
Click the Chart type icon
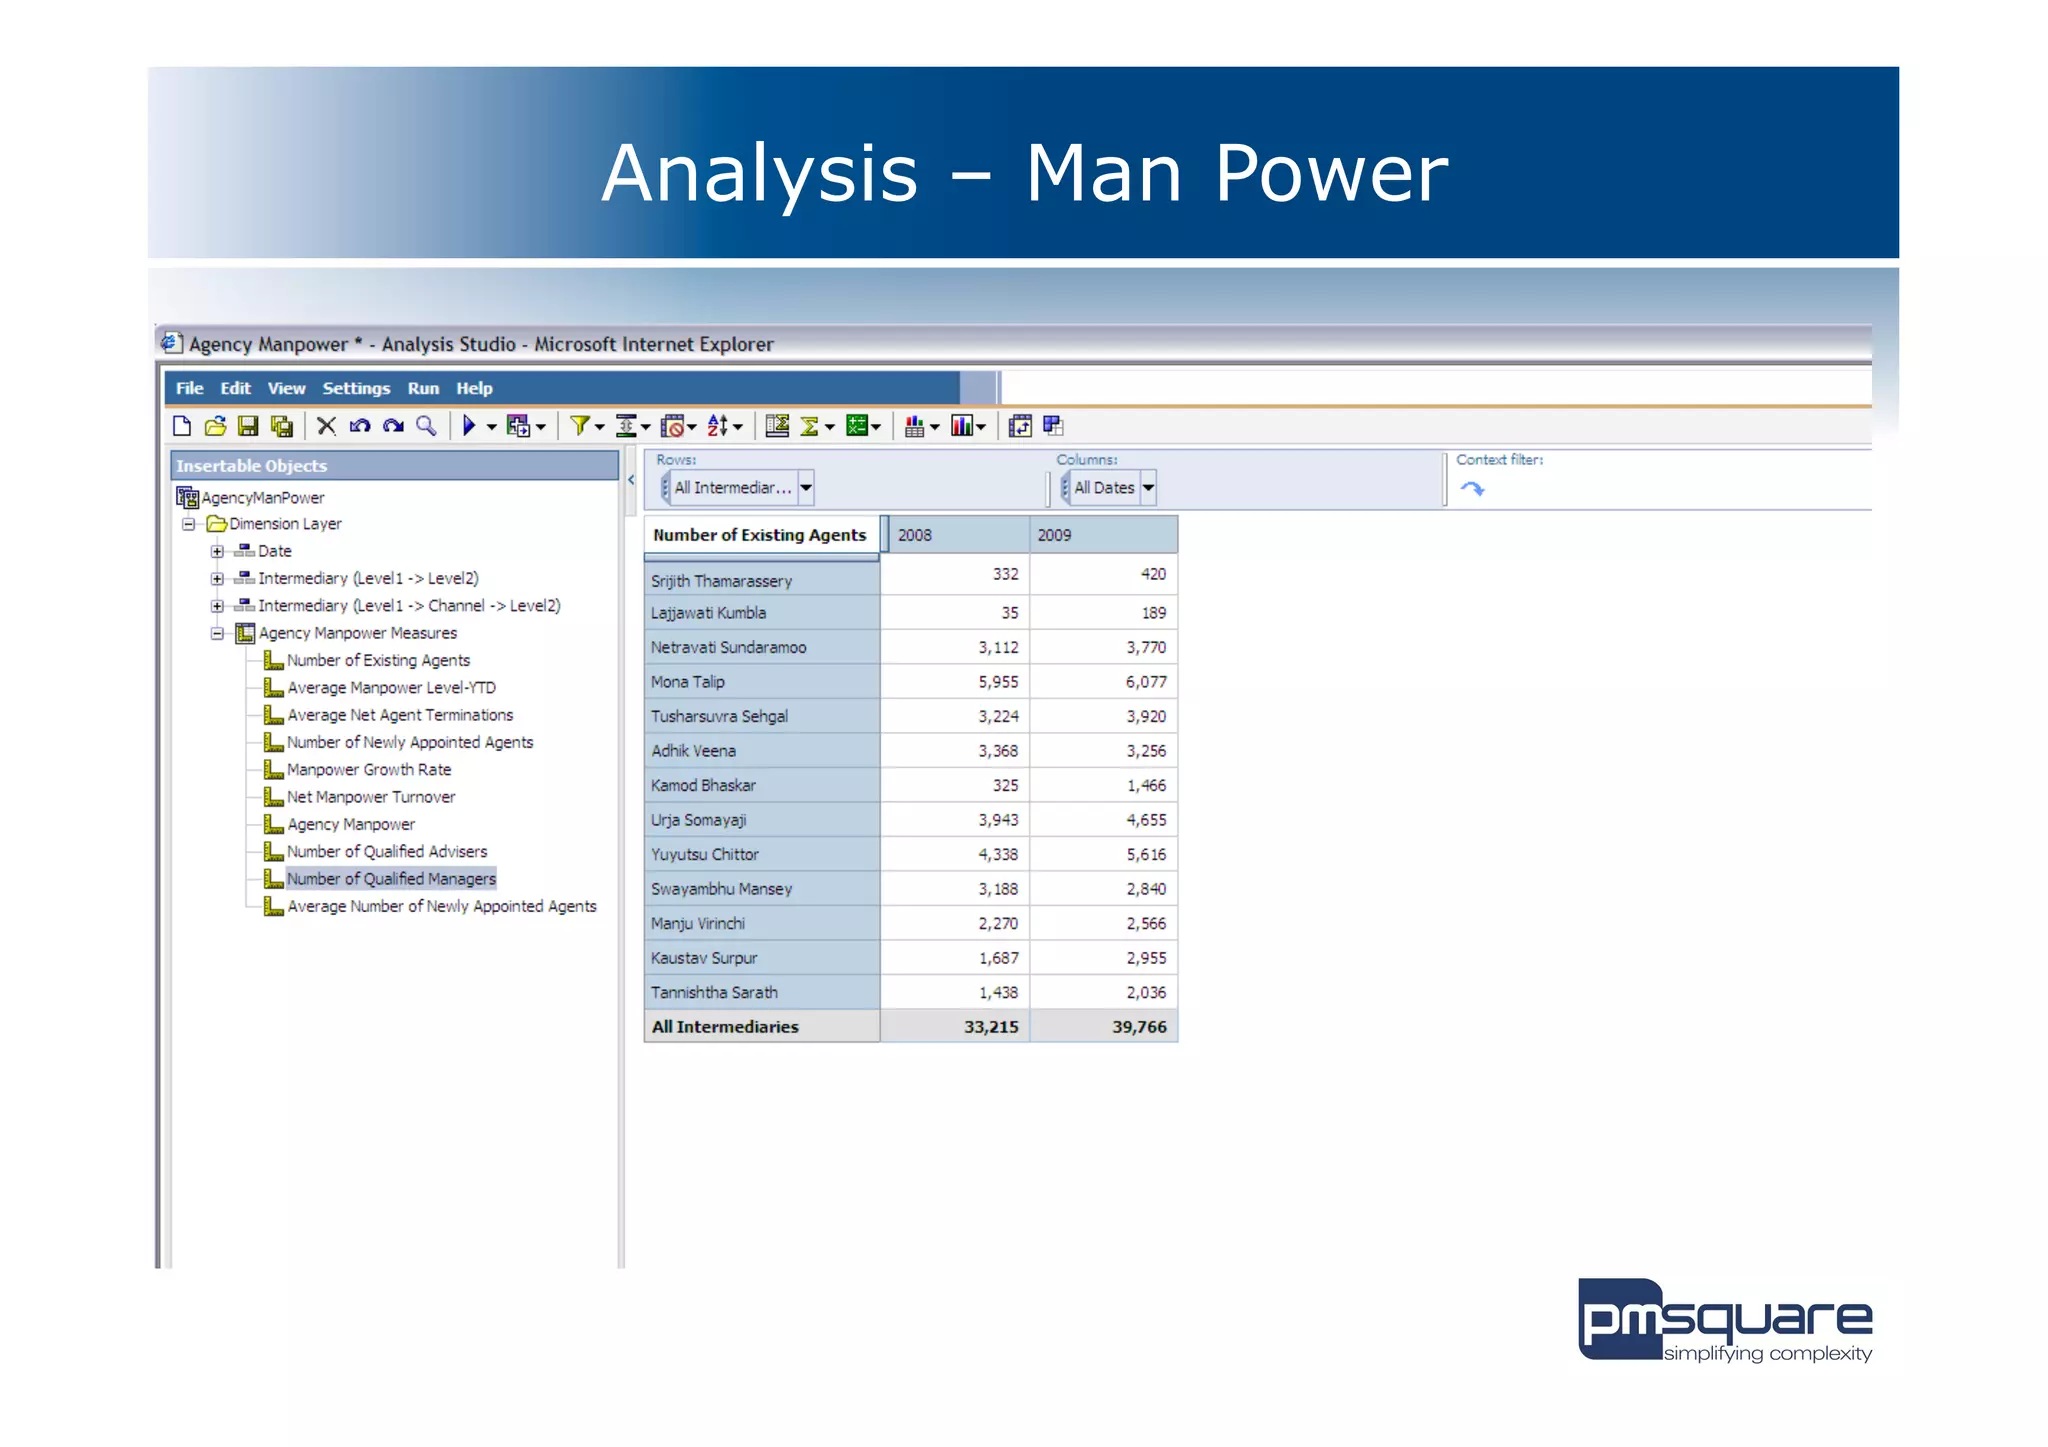coord(914,426)
